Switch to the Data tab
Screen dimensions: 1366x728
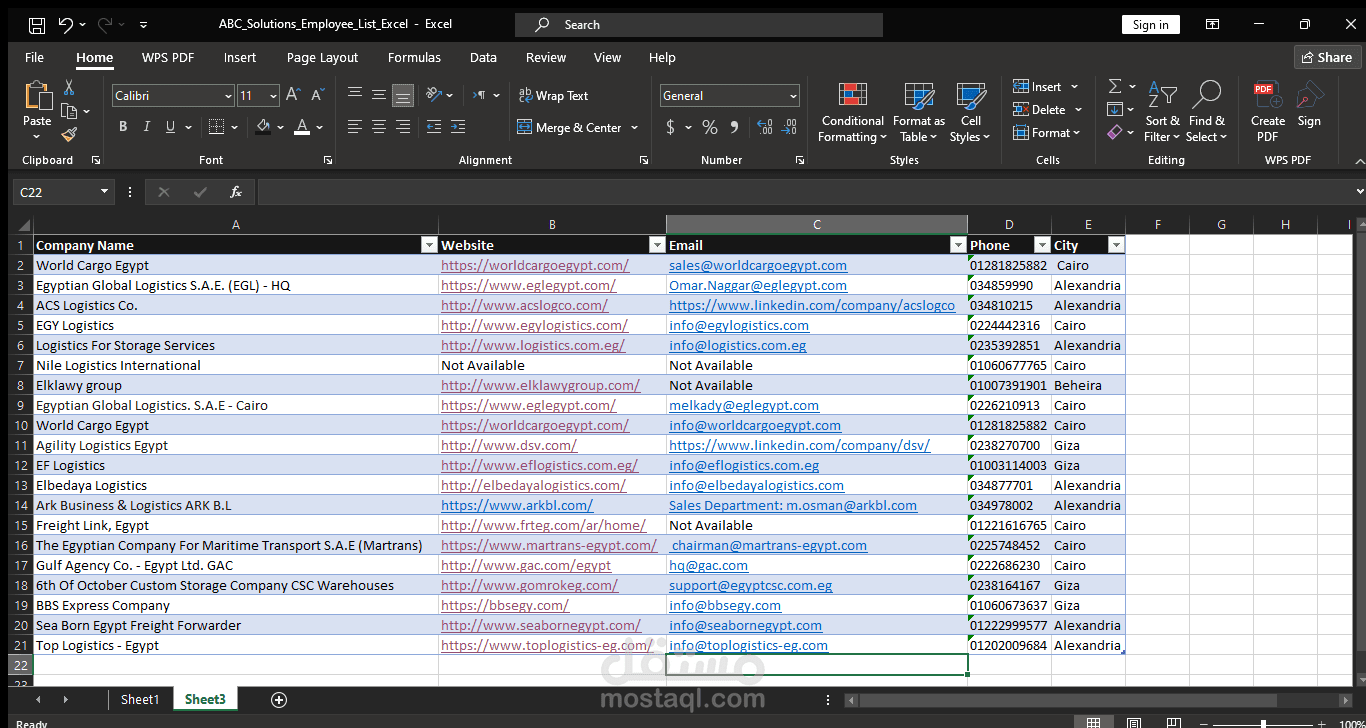(x=483, y=57)
